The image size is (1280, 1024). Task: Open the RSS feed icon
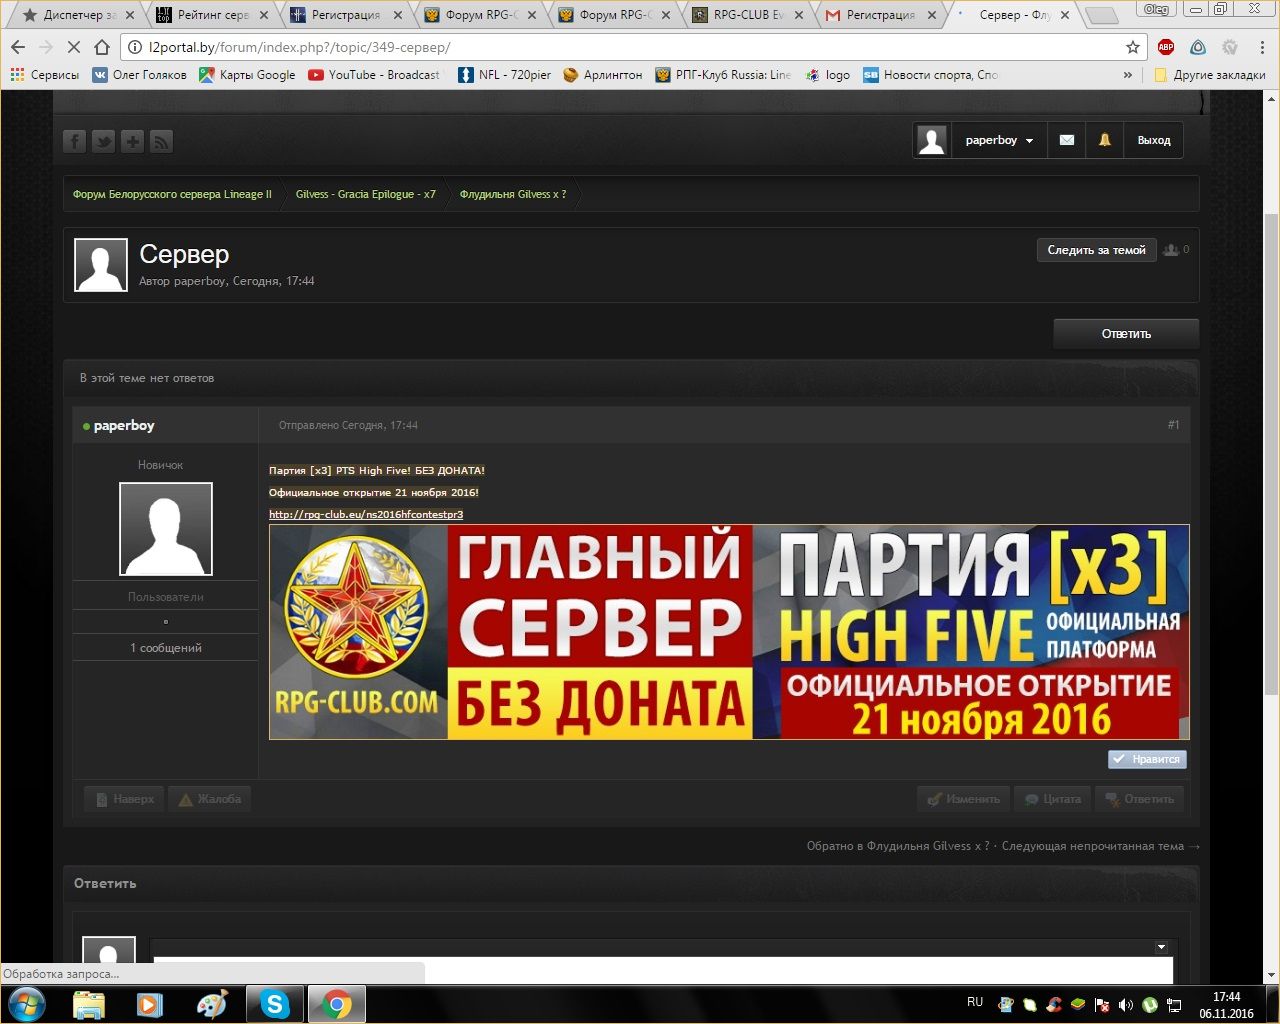[x=162, y=141]
